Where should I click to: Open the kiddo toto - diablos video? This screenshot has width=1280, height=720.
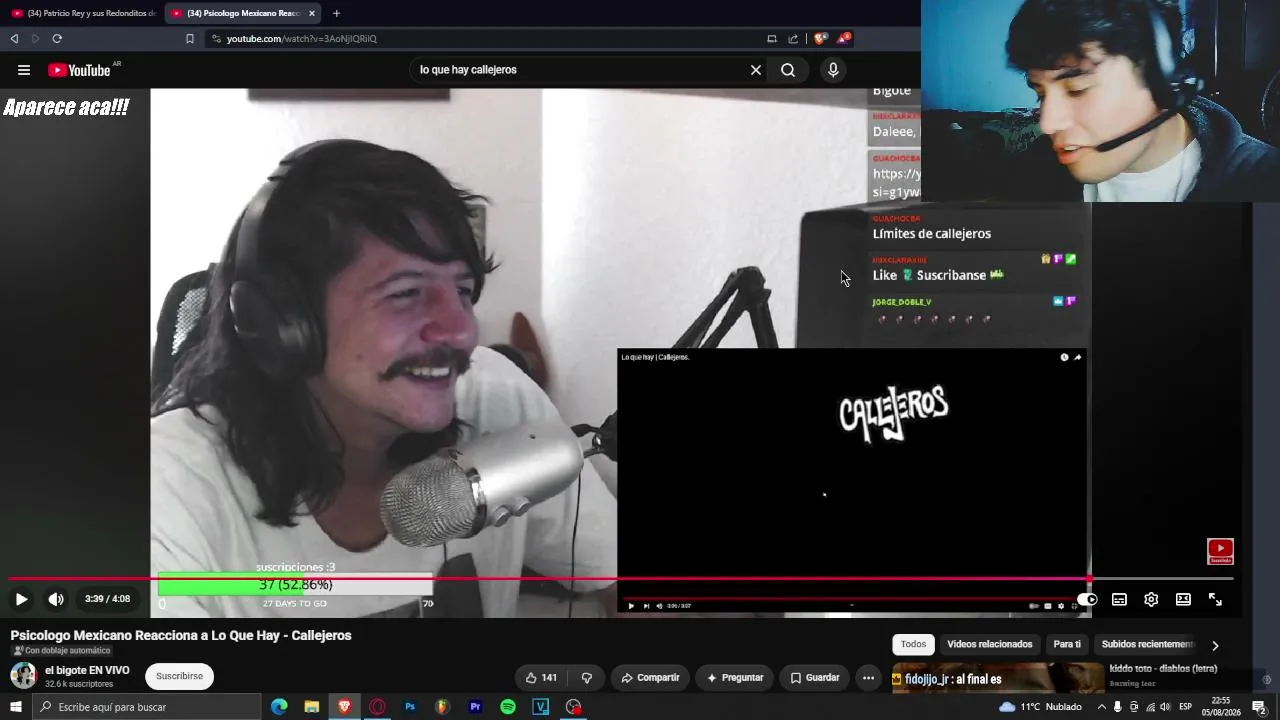point(1163,668)
